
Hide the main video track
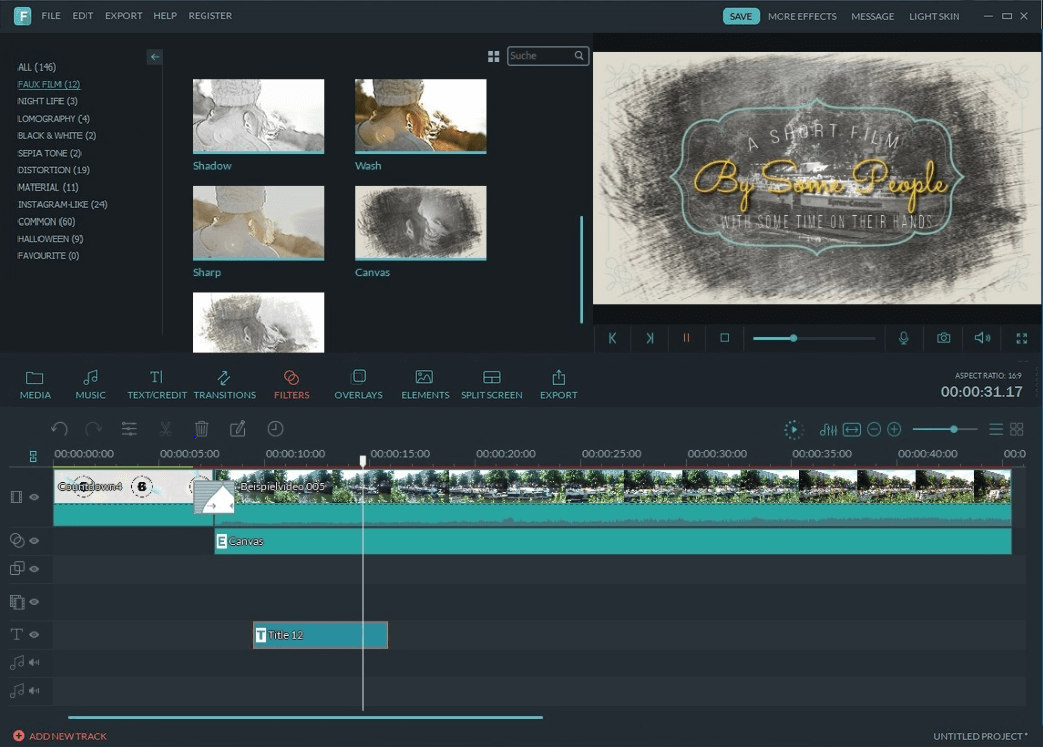(34, 497)
